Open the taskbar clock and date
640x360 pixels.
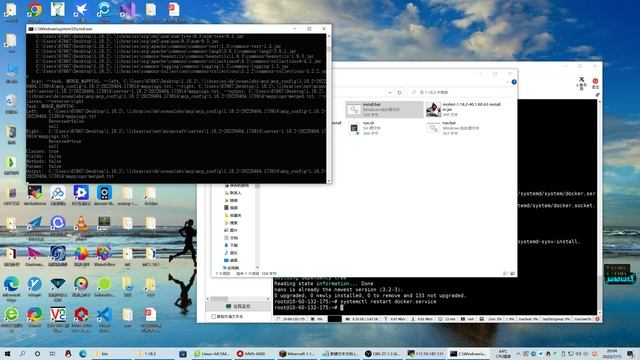(x=612, y=353)
